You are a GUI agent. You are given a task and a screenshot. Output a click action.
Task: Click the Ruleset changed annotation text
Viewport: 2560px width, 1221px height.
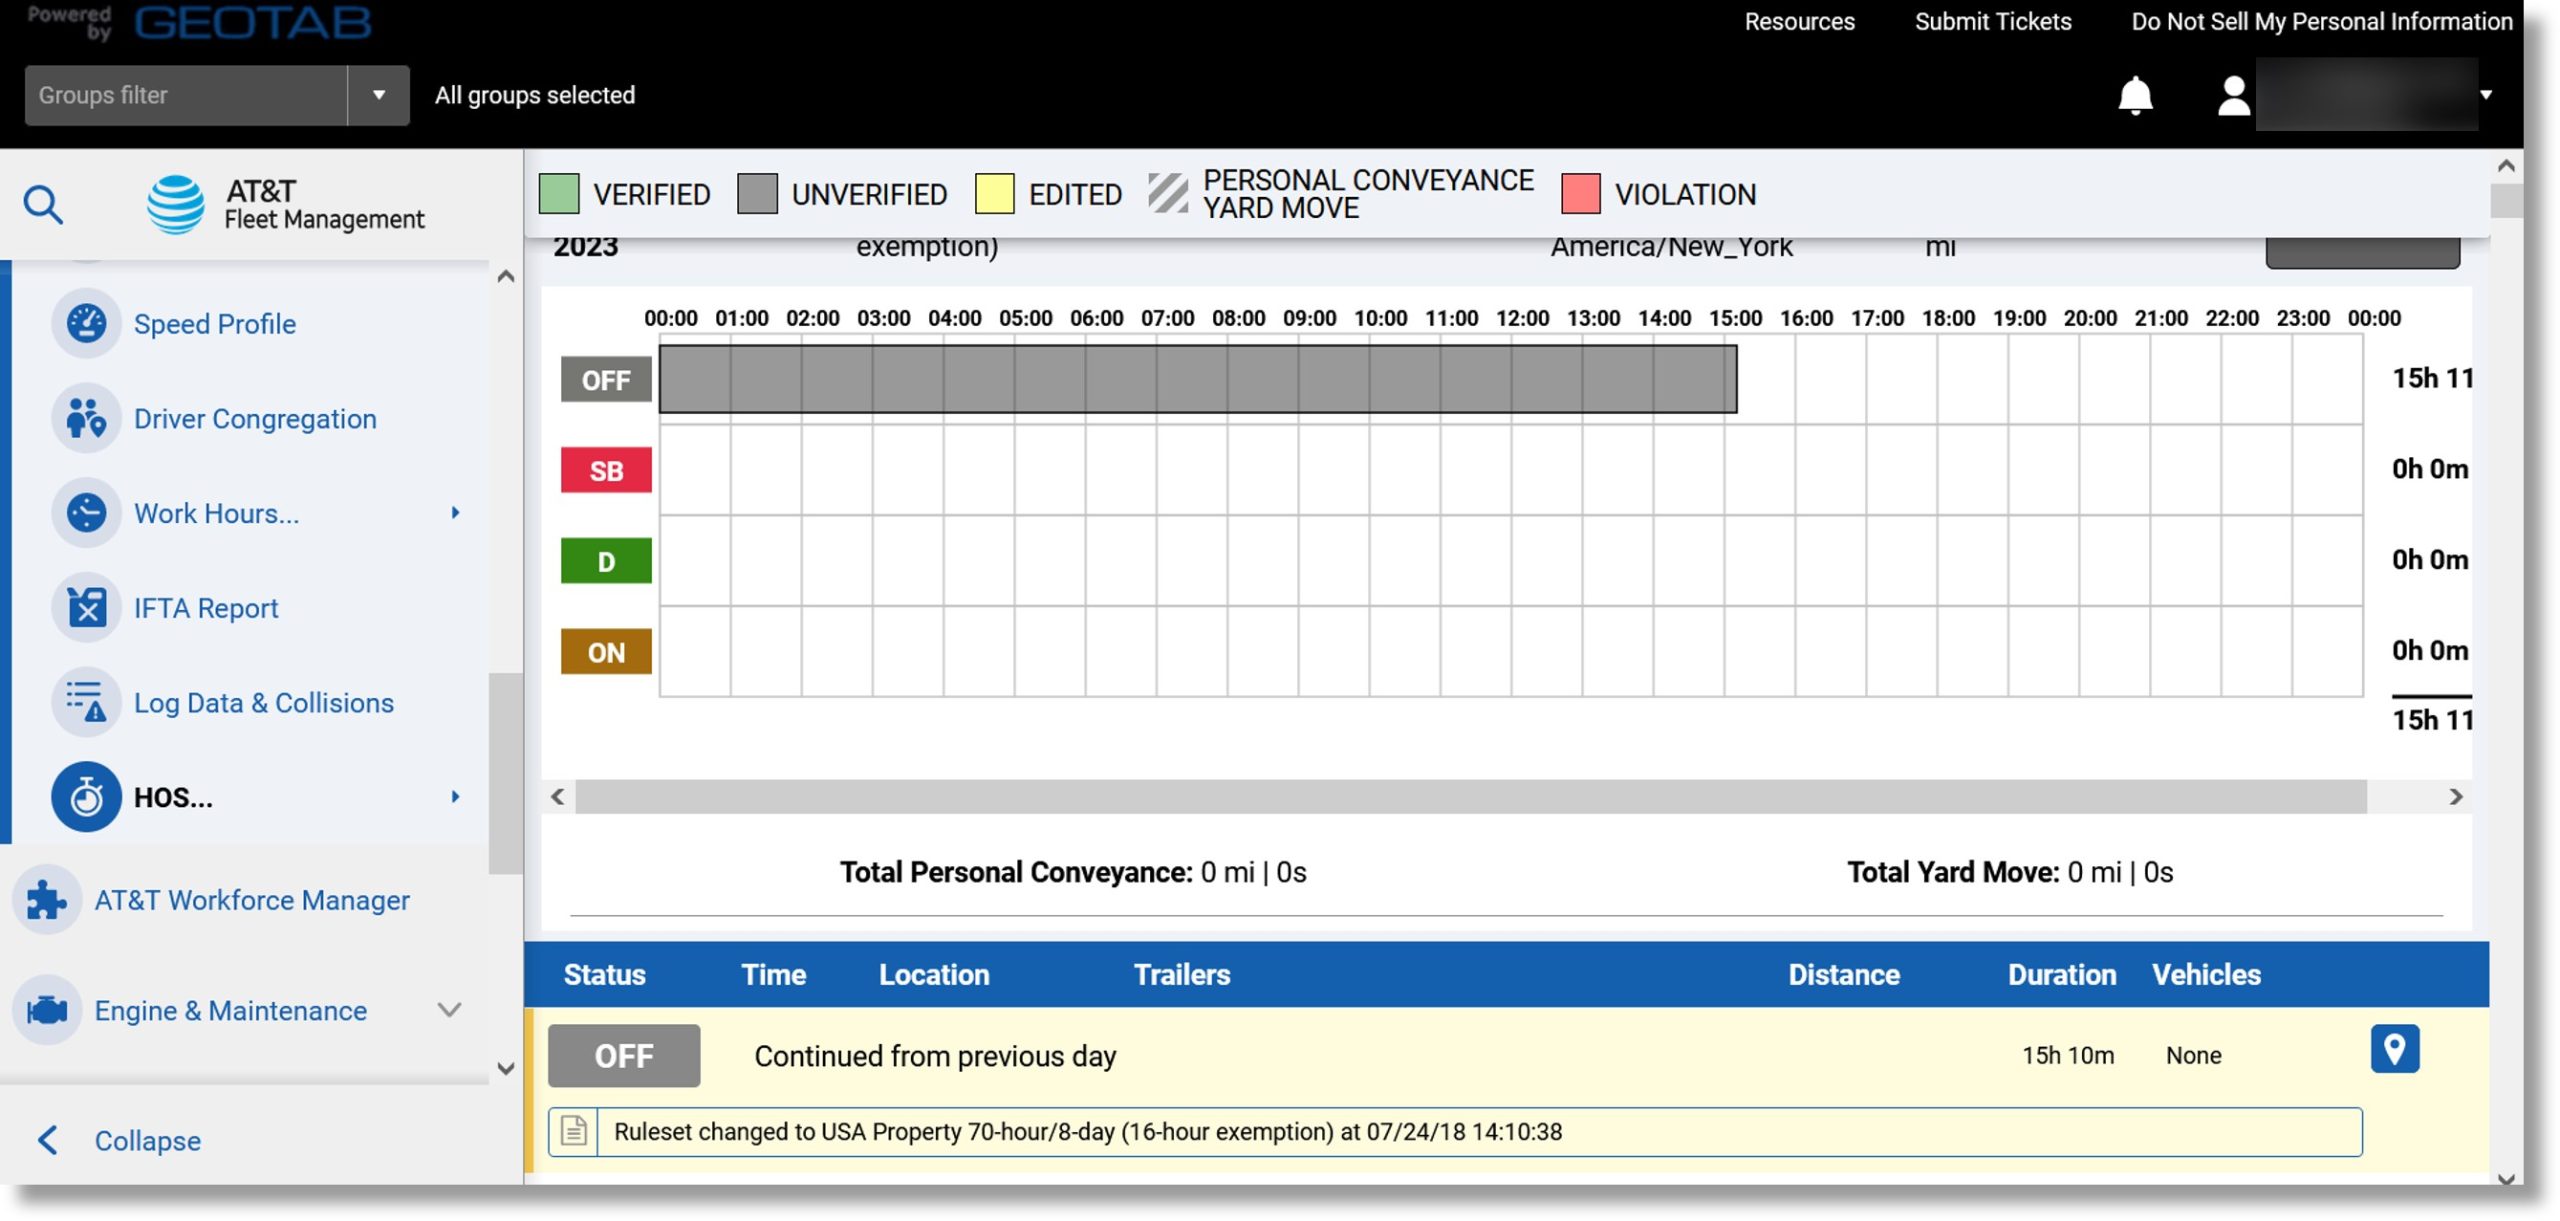coord(1087,1131)
